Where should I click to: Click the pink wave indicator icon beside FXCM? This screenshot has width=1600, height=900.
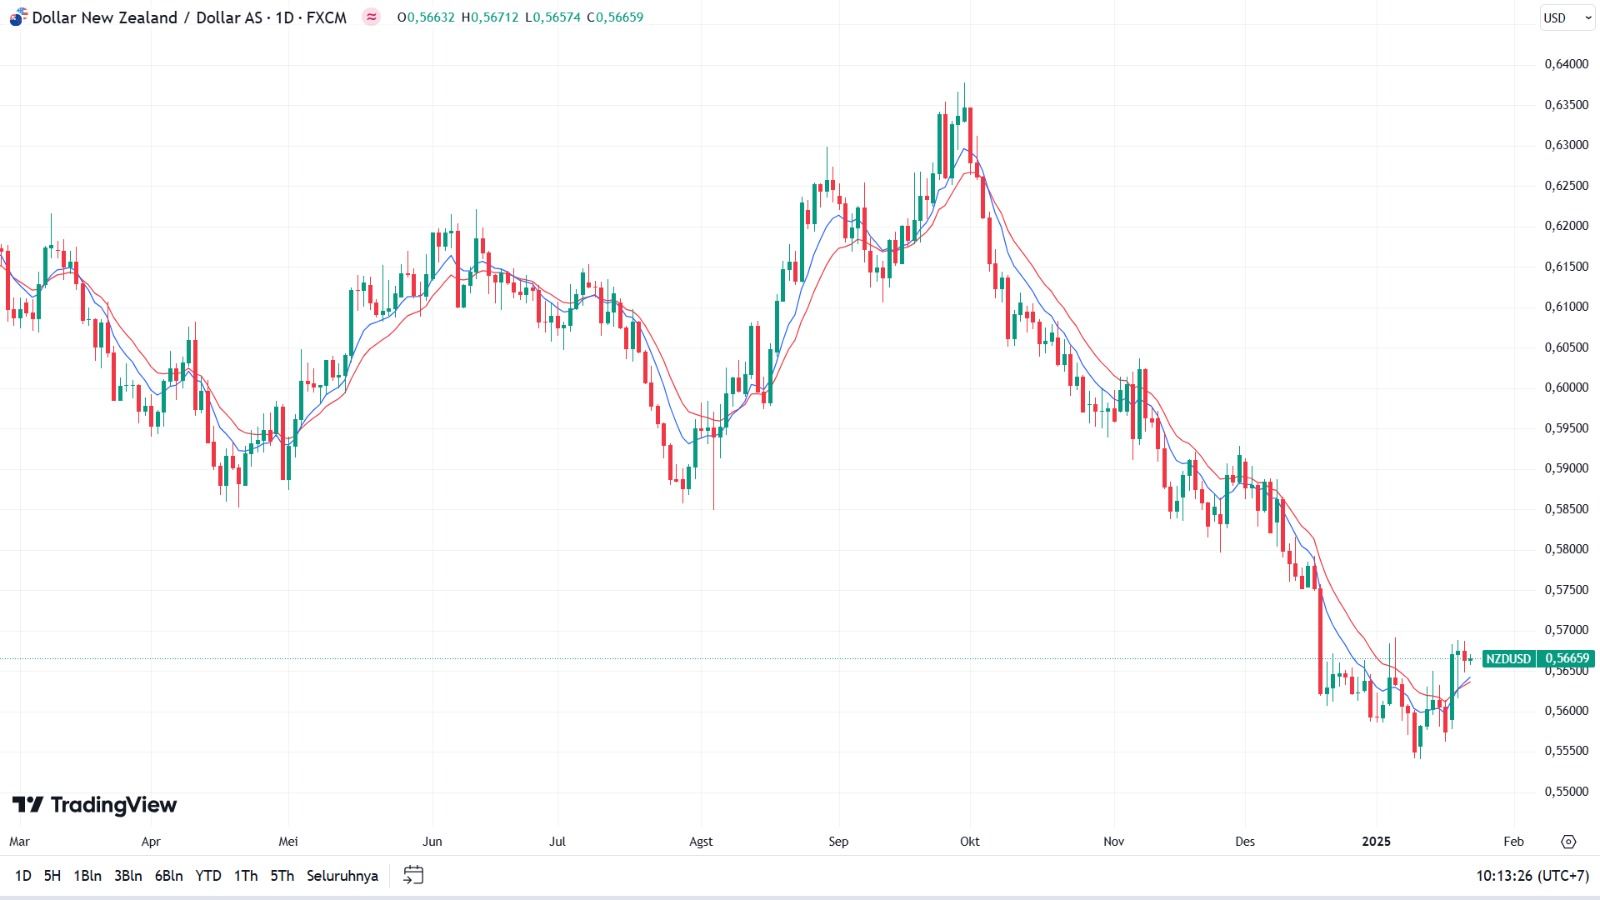(x=371, y=17)
